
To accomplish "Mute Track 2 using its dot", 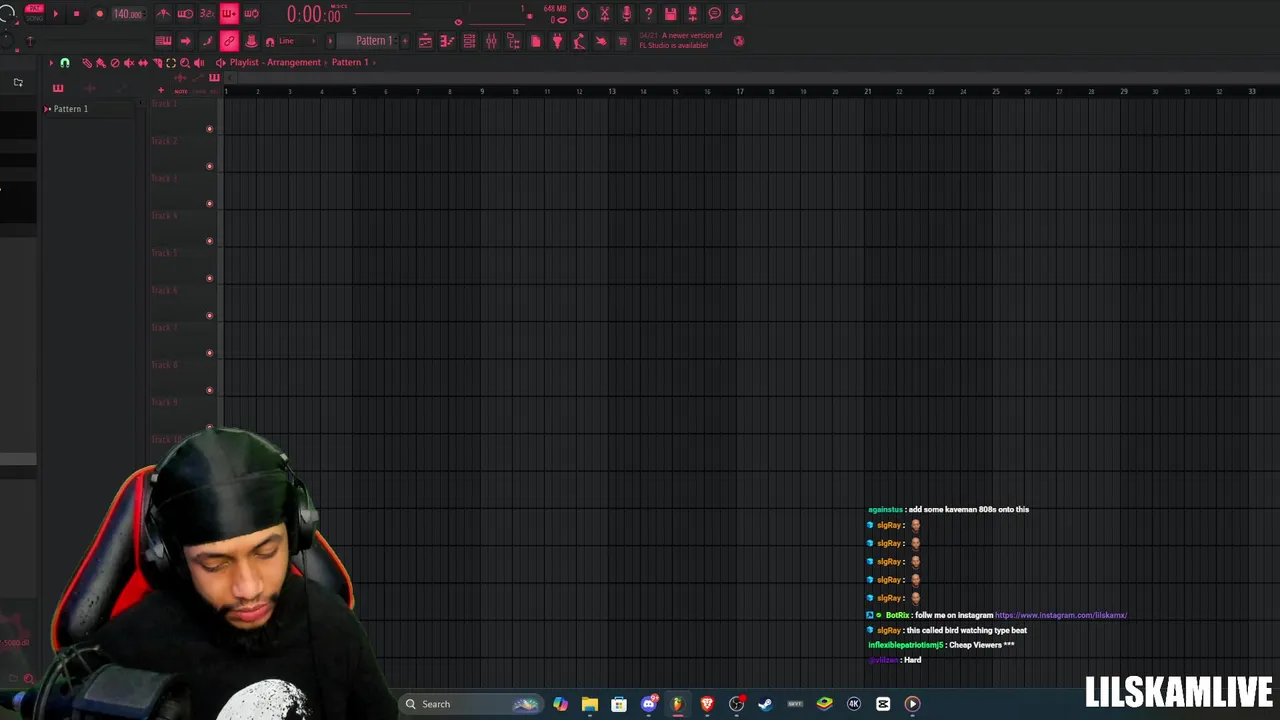I will 209,166.
